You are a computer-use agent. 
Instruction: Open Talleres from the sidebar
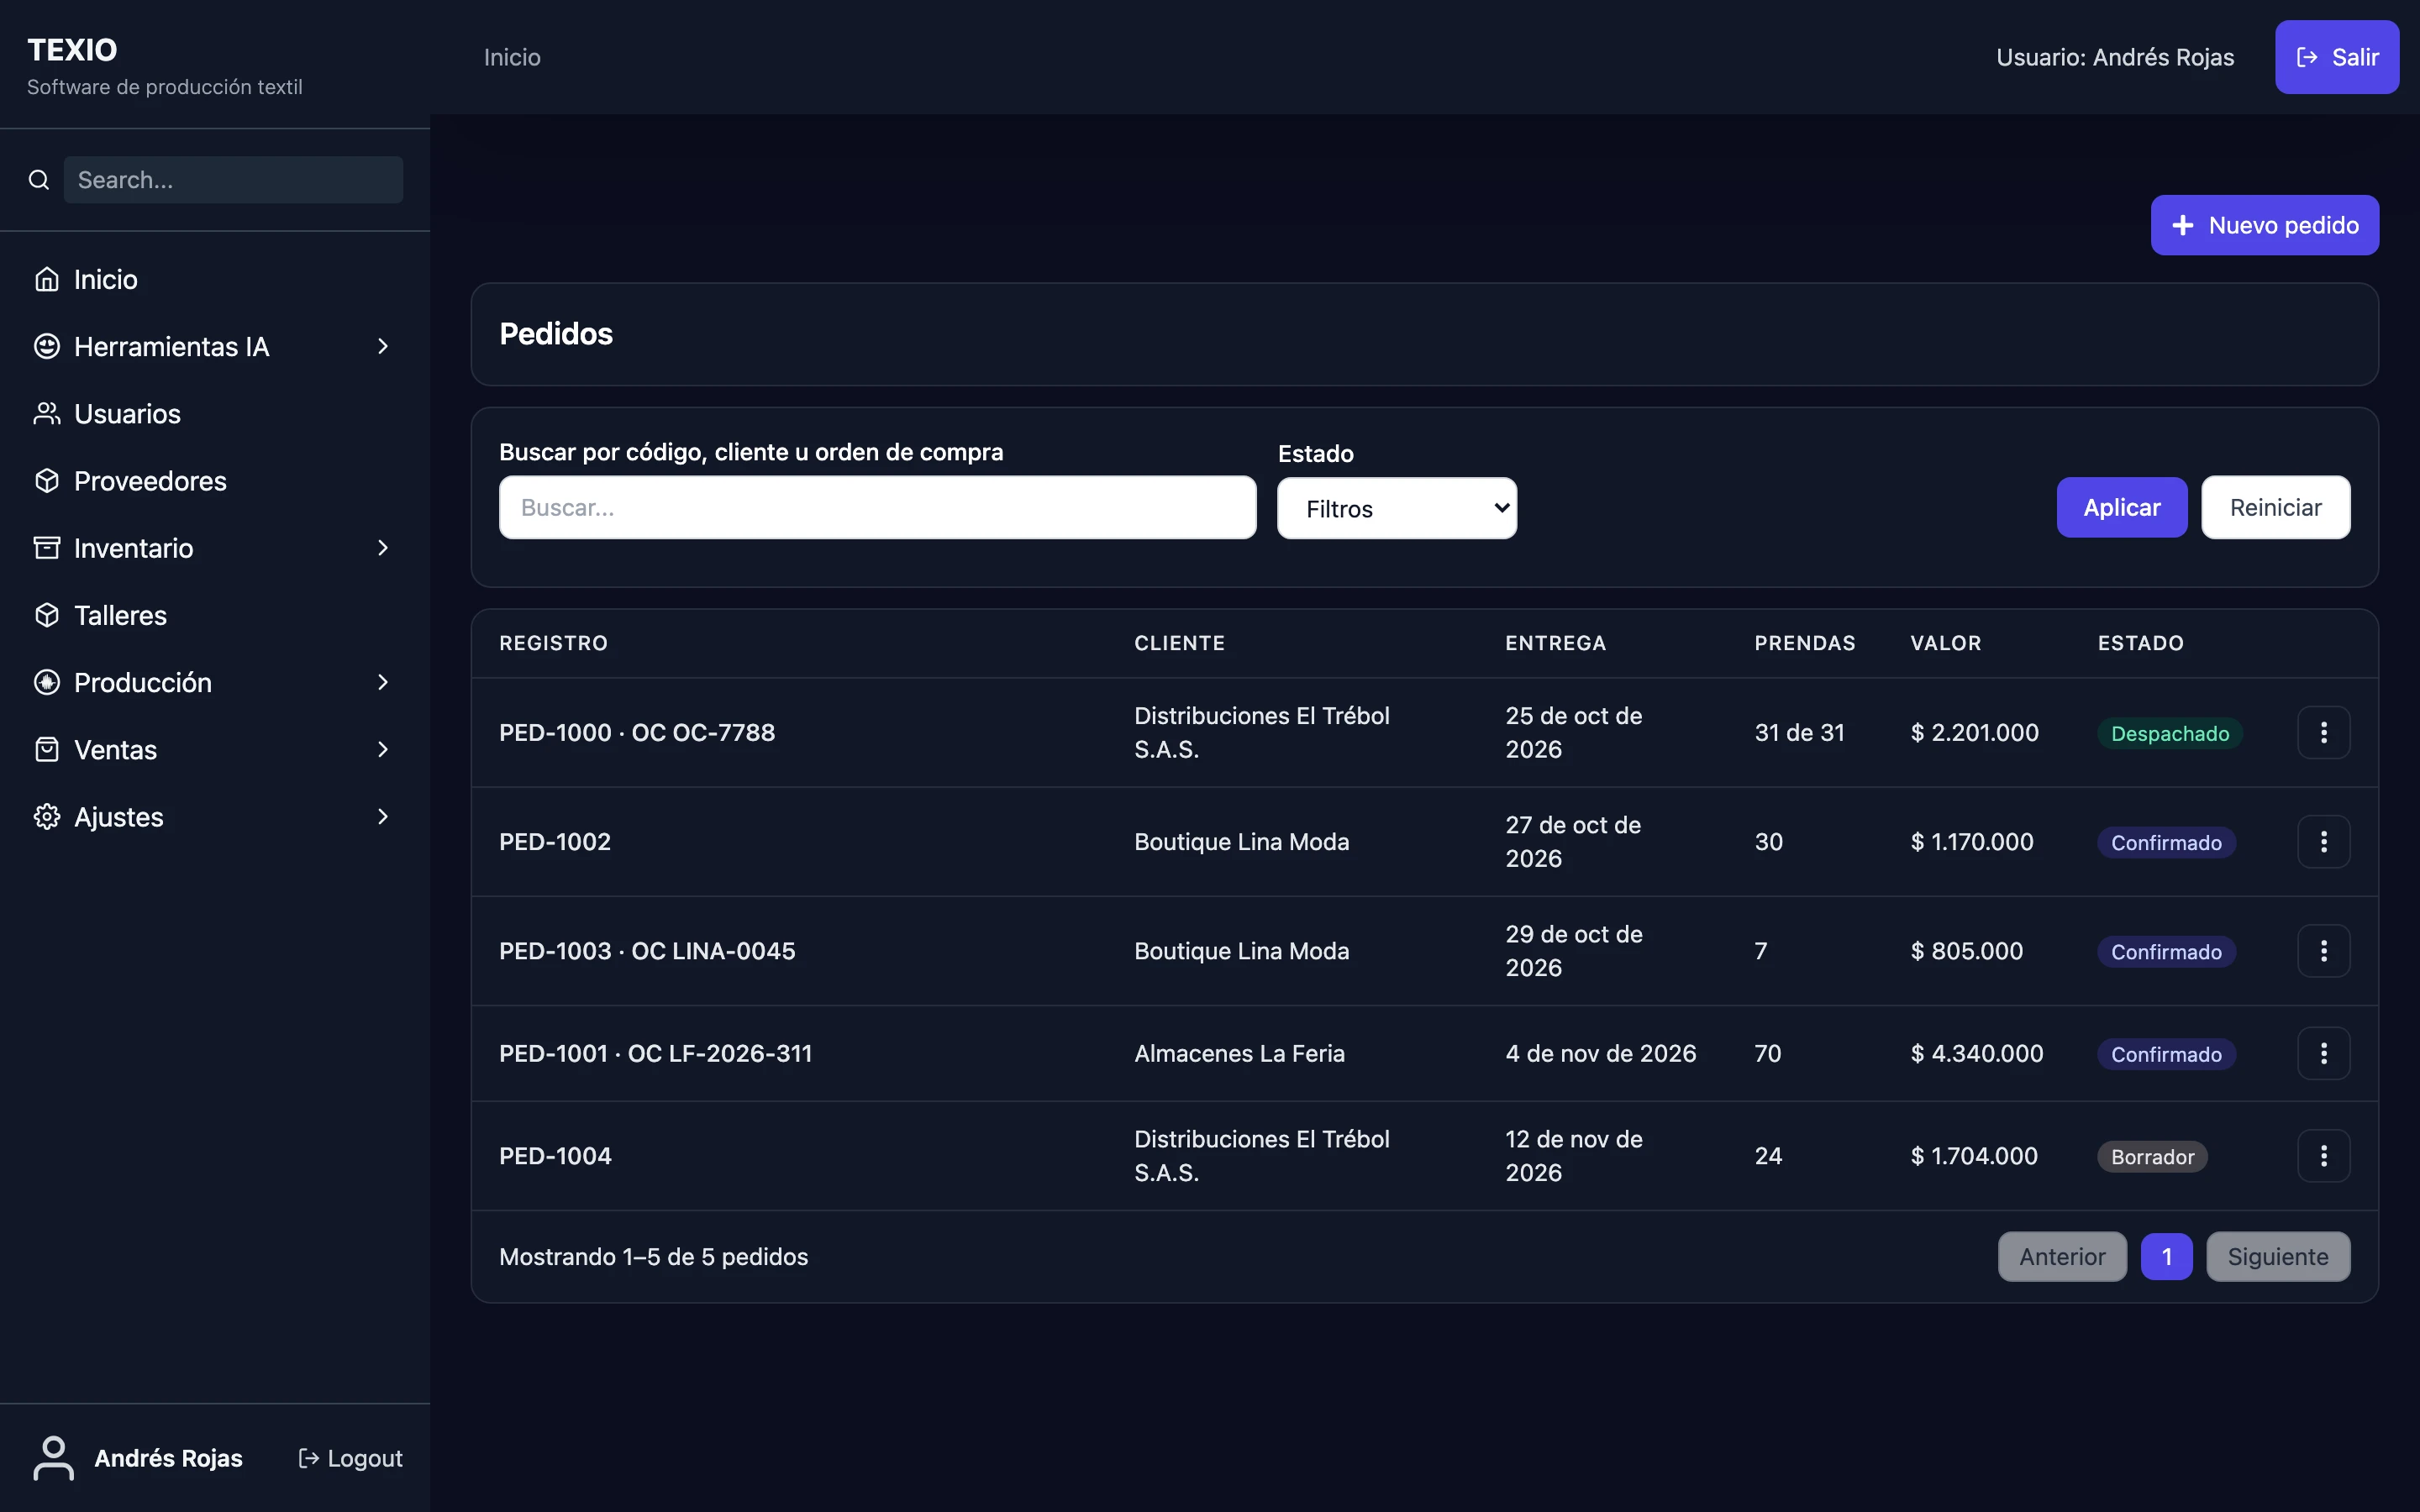(x=215, y=615)
